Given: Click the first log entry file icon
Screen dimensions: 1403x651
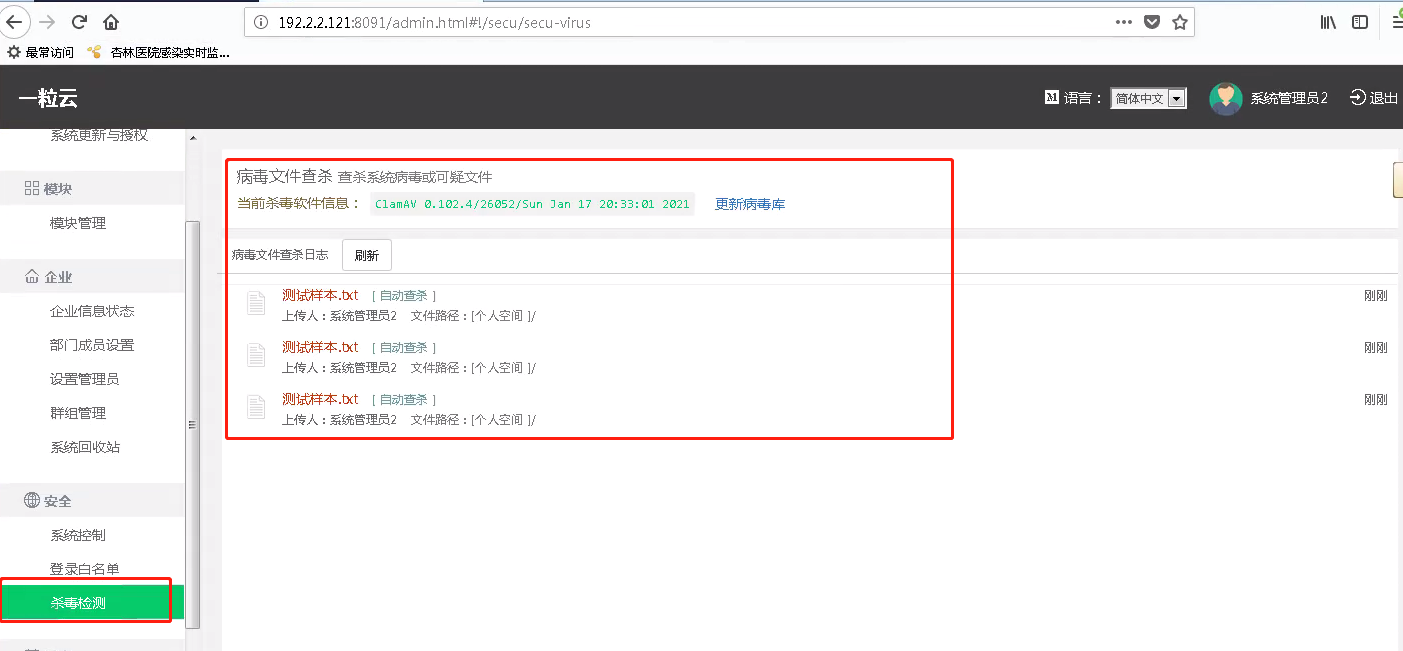Looking at the screenshot, I should (x=256, y=303).
